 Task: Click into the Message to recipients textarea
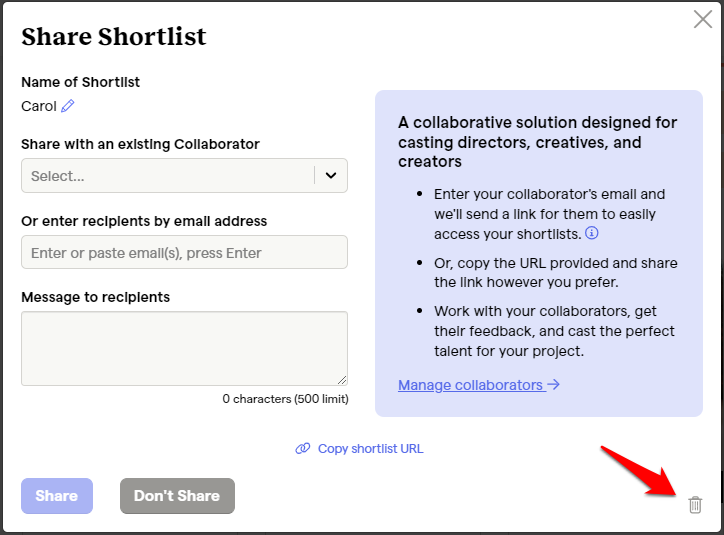click(x=184, y=348)
